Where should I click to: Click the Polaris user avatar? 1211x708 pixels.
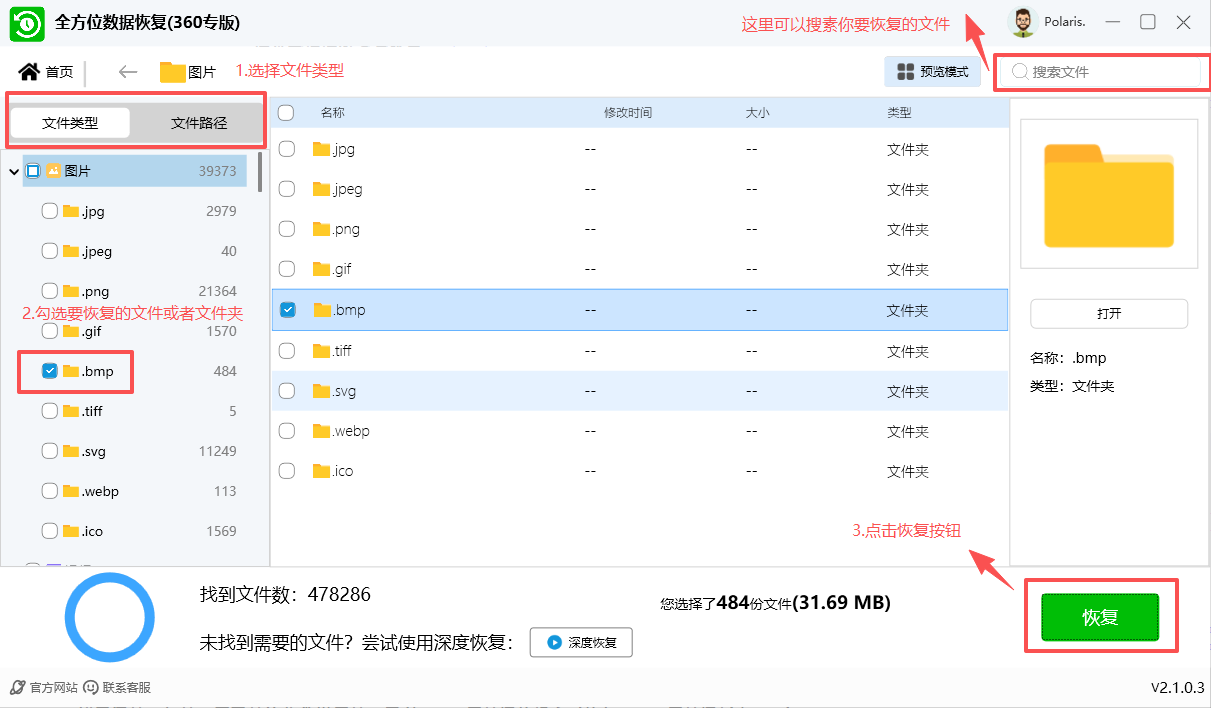1022,22
